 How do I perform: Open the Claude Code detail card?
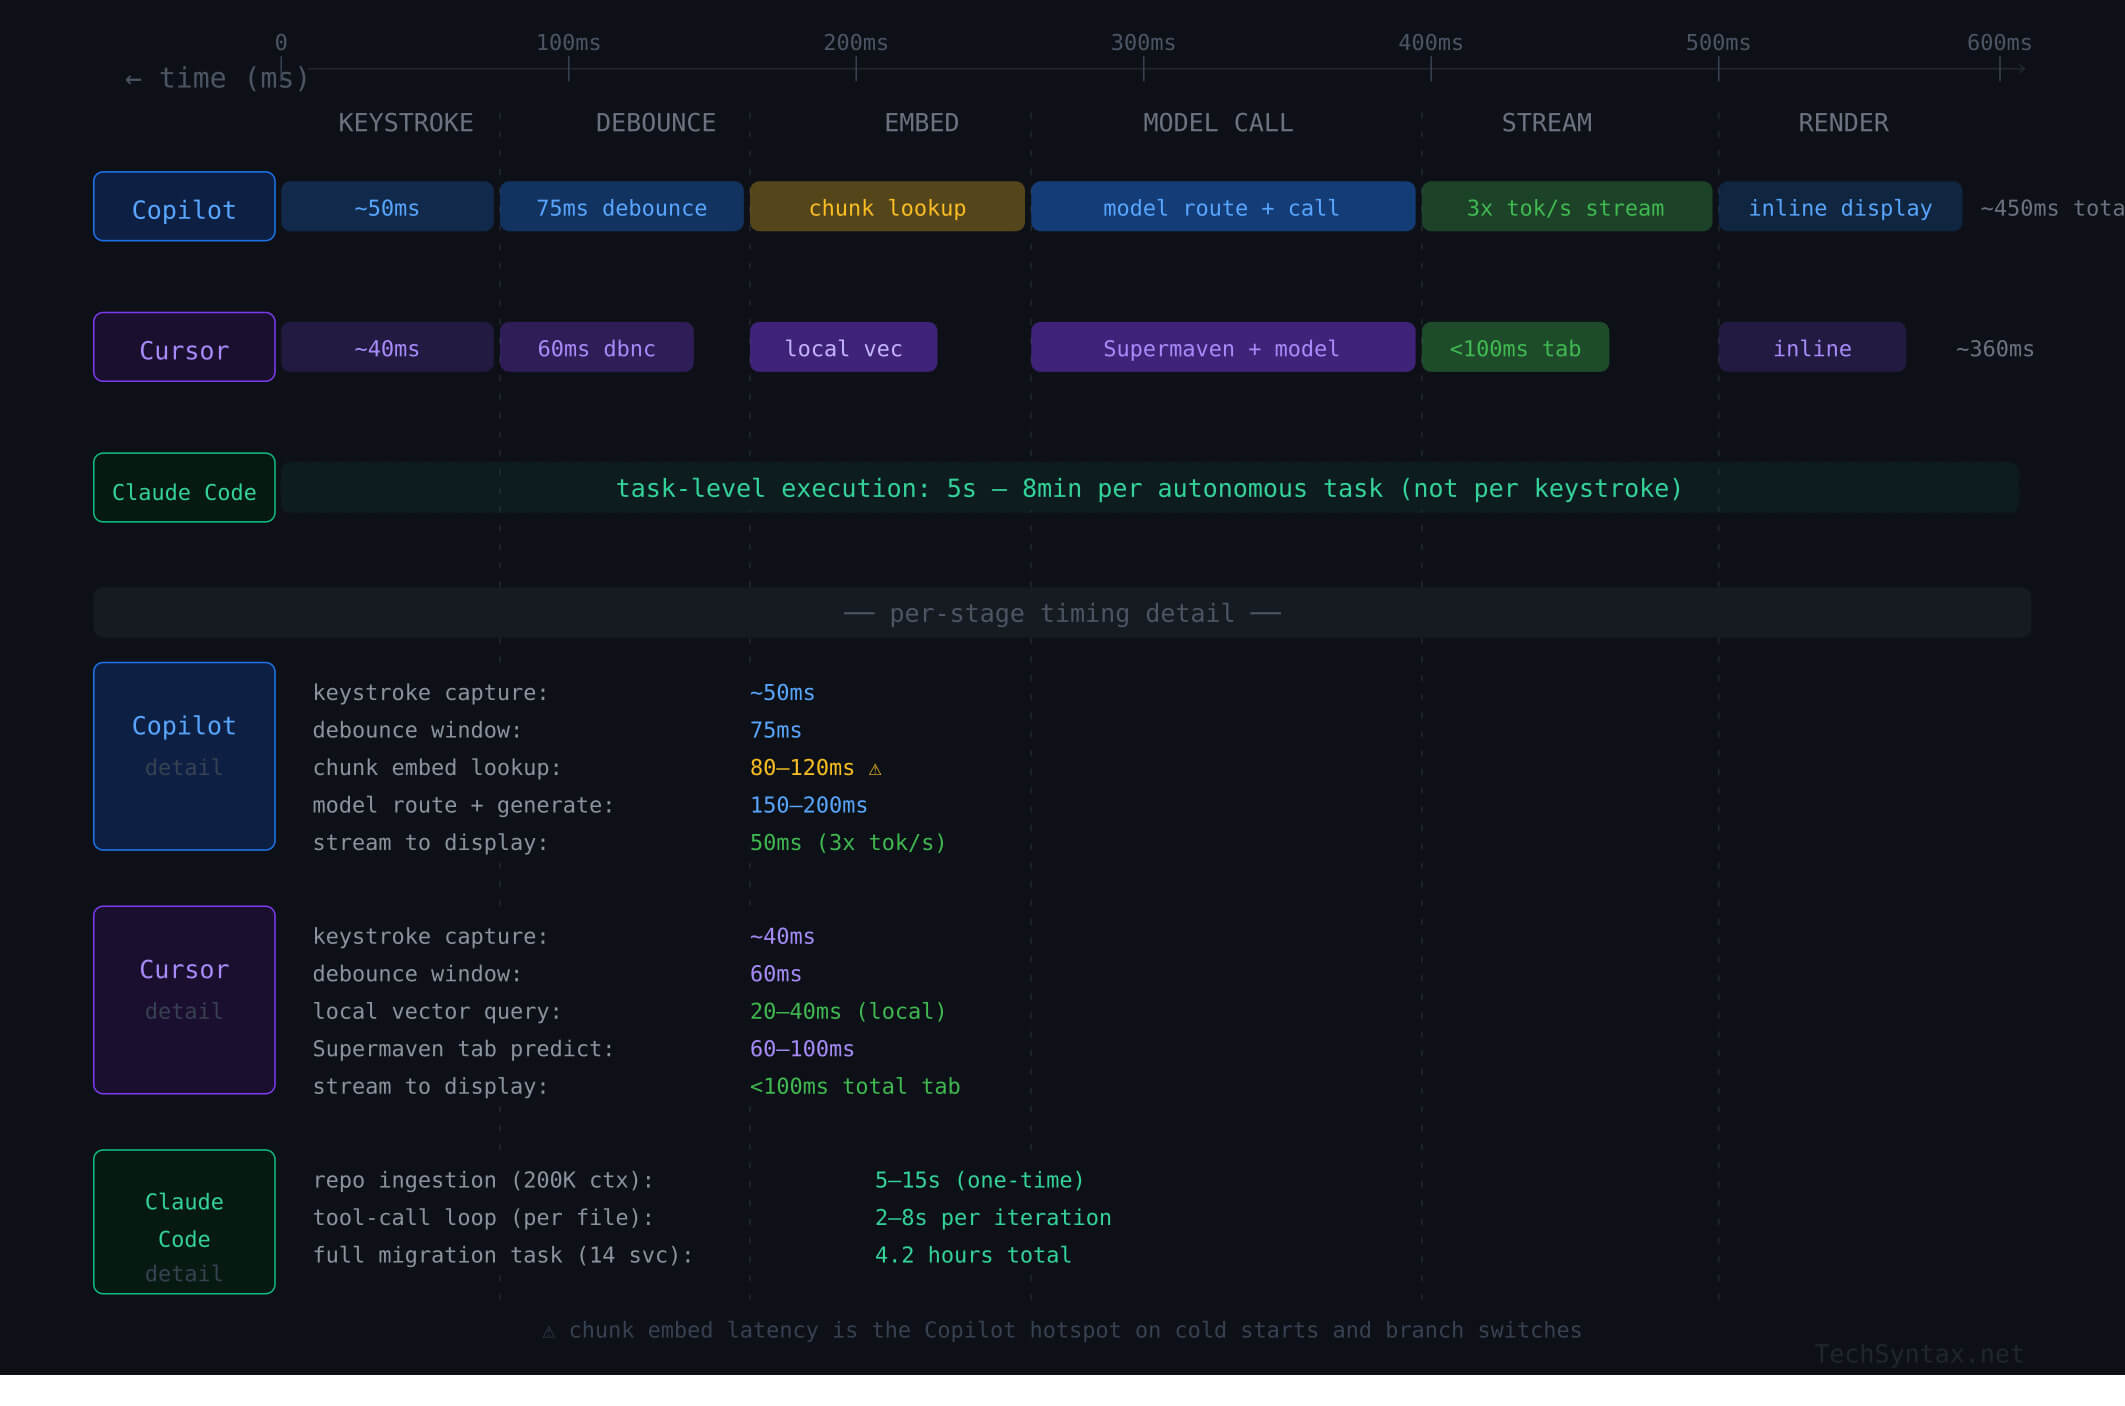coord(184,1222)
